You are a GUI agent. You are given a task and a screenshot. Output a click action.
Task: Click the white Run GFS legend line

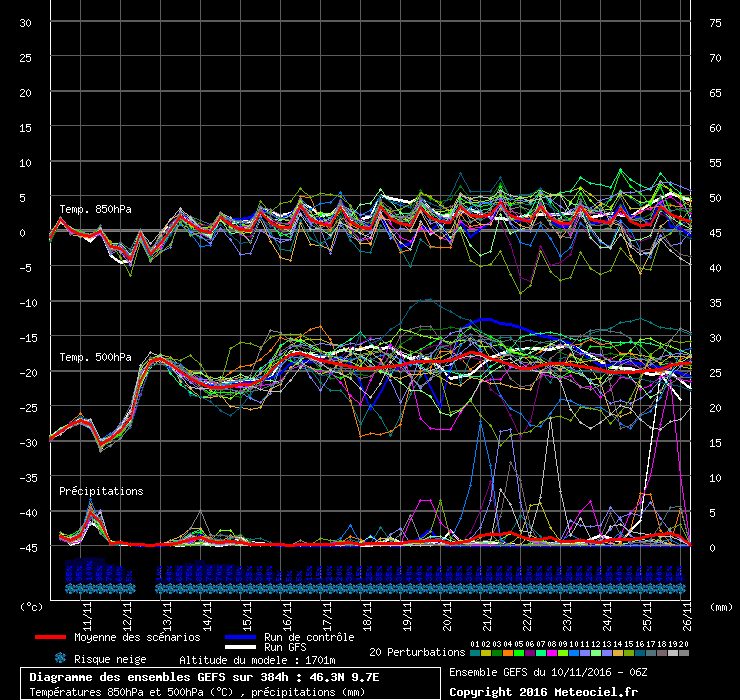pyautogui.click(x=240, y=647)
